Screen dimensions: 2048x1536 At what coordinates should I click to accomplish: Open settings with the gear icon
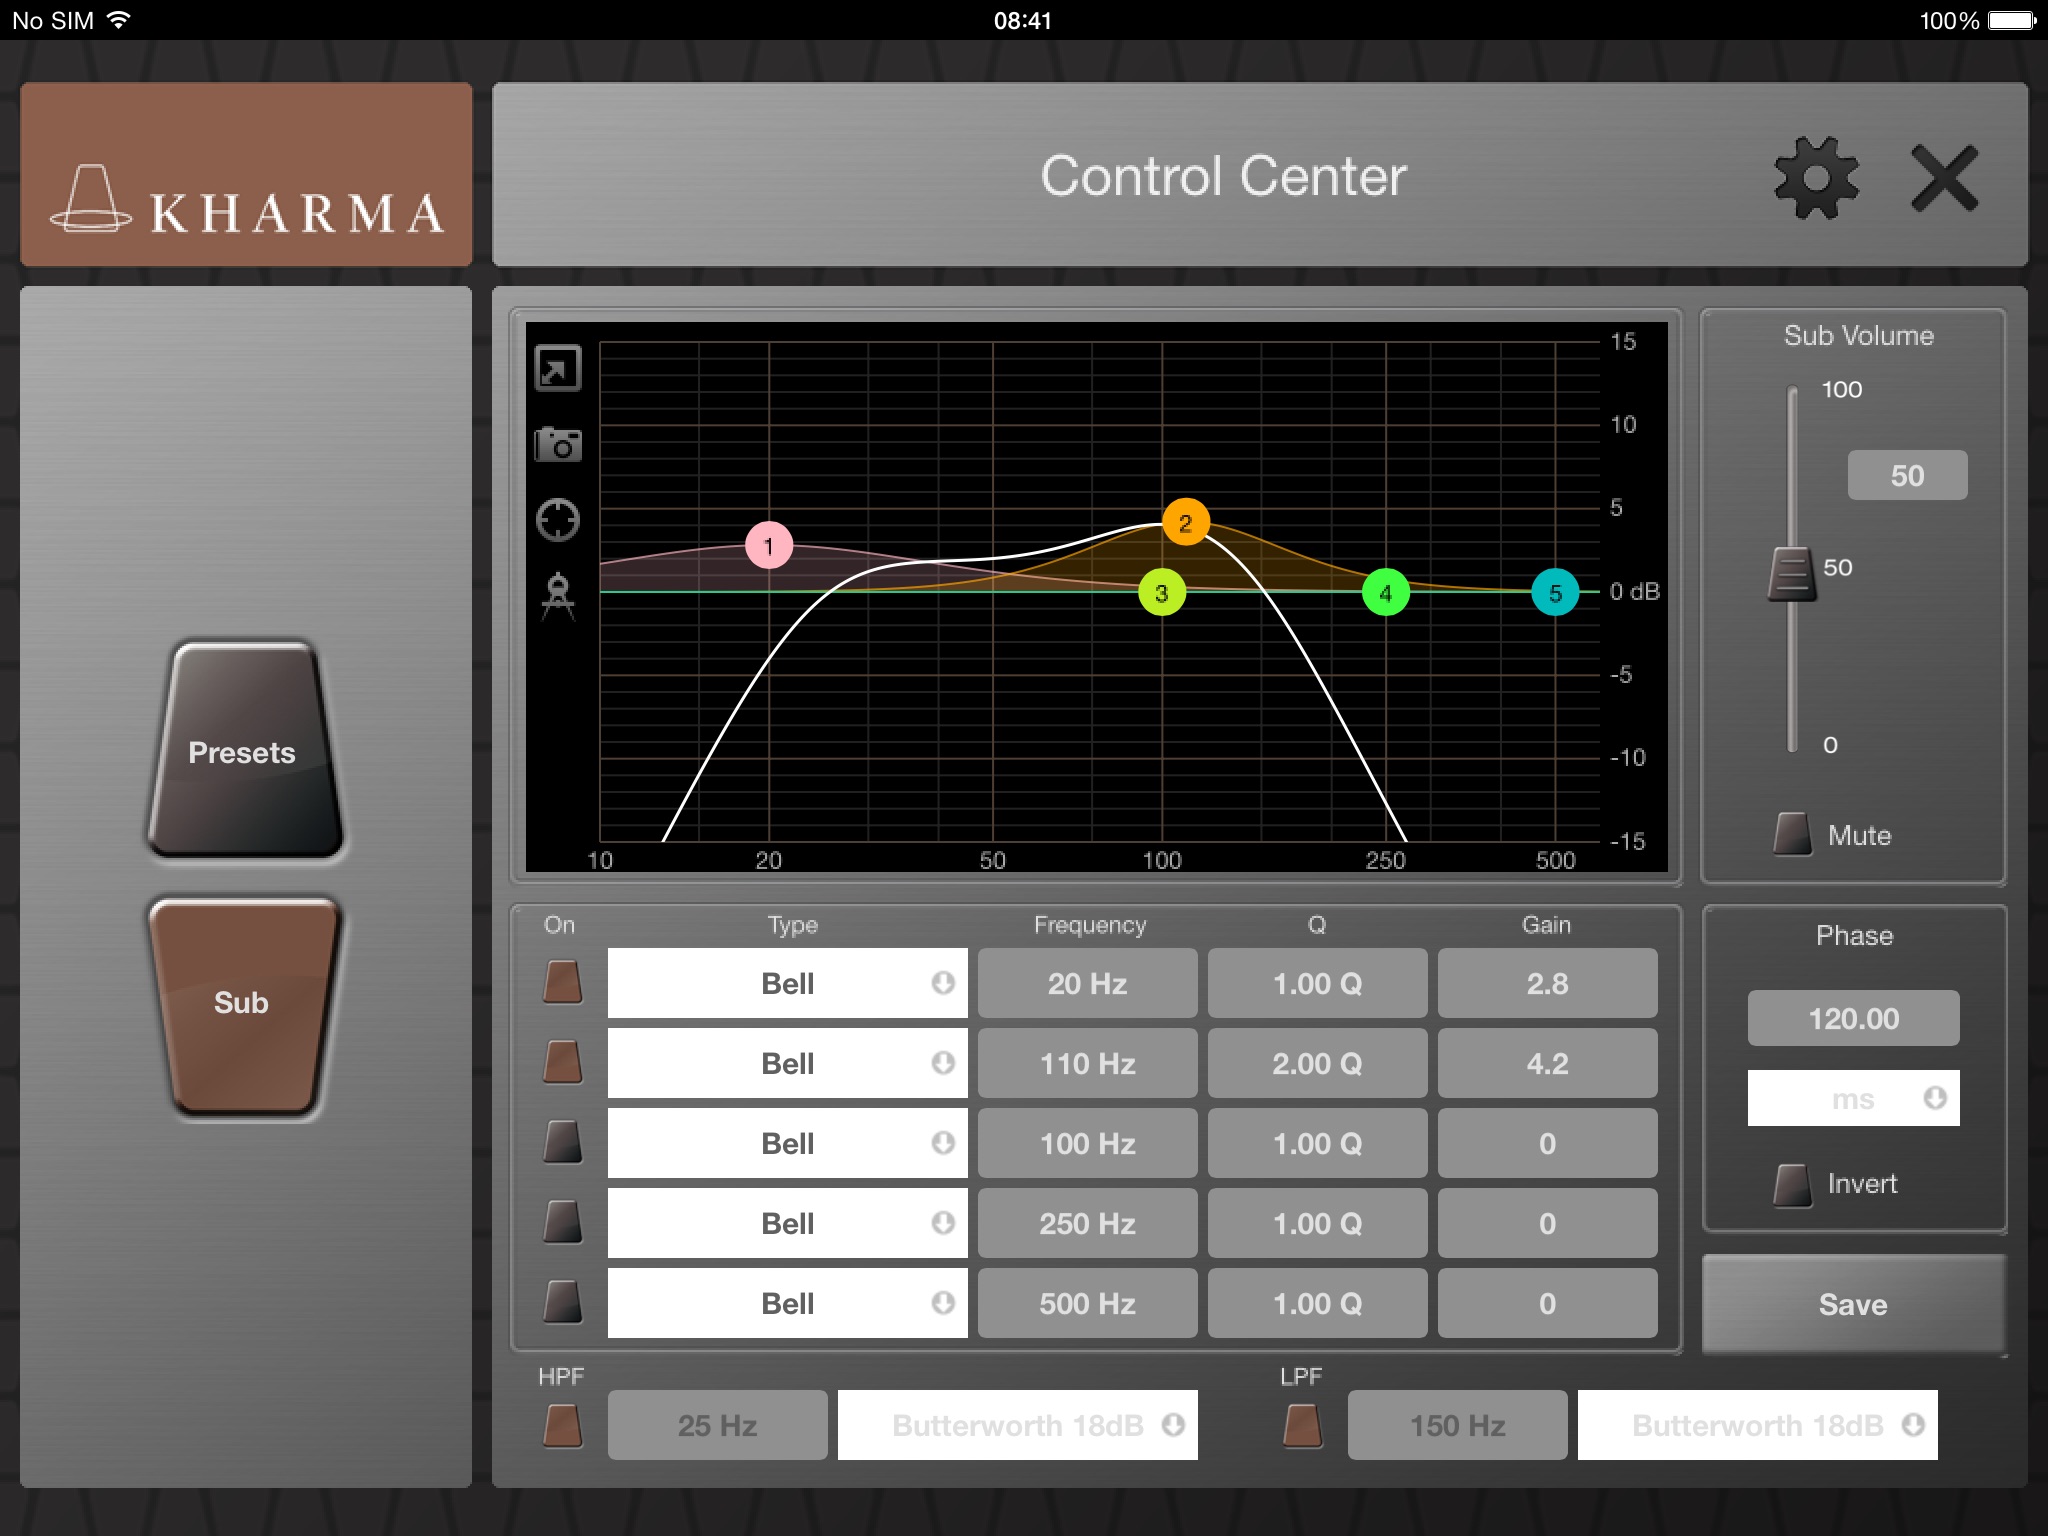click(1815, 177)
